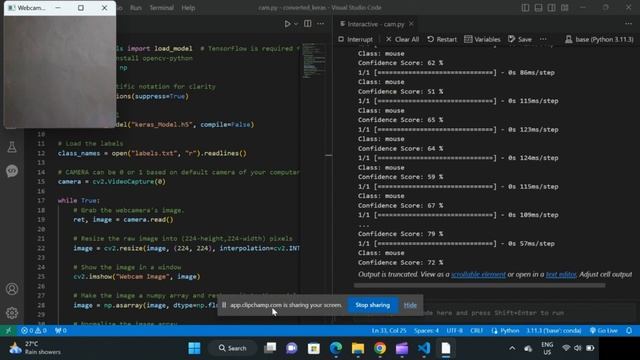Change encoding via UTF-8
Image resolution: width=640 pixels, height=360 pixels.
coord(454,331)
